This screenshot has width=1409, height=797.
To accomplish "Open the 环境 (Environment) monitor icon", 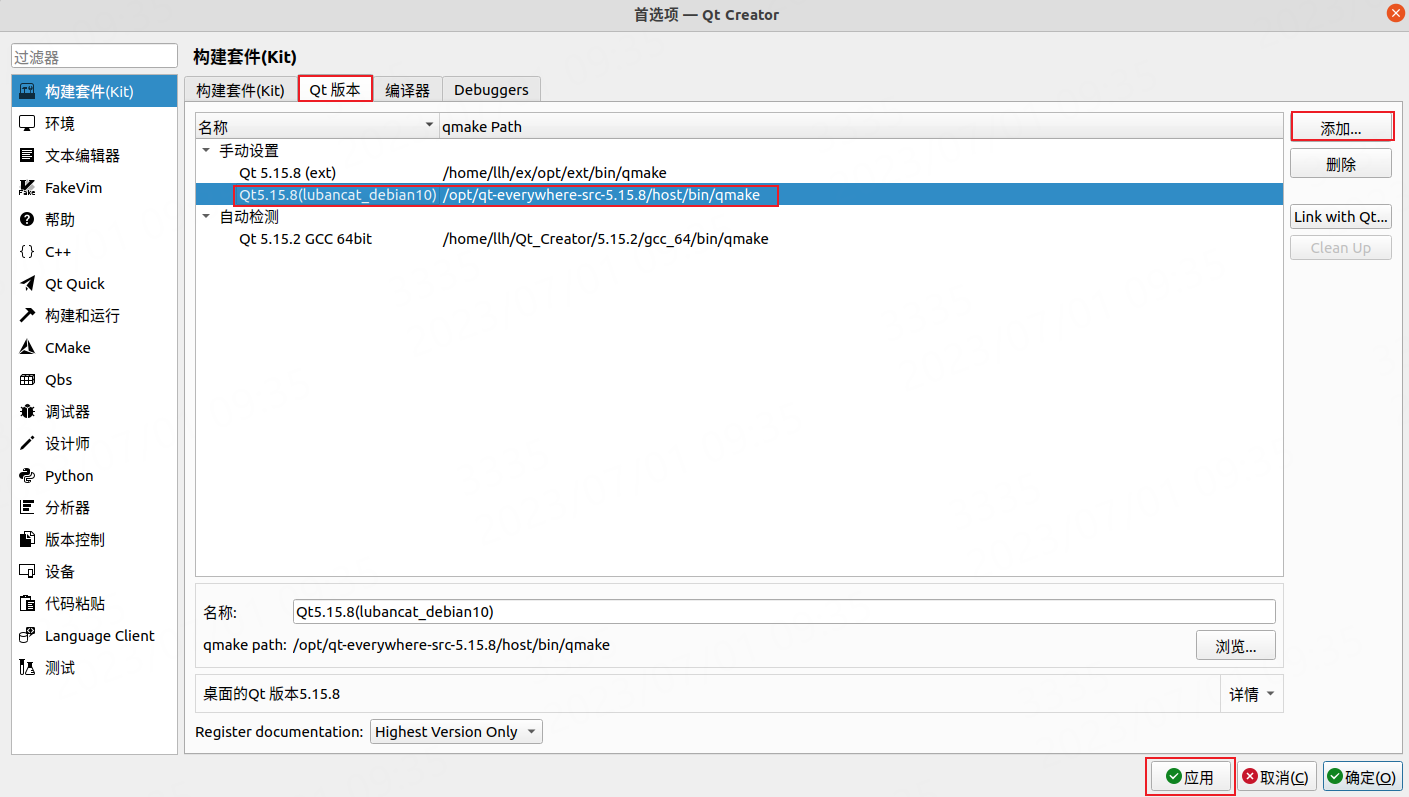I will (27, 124).
